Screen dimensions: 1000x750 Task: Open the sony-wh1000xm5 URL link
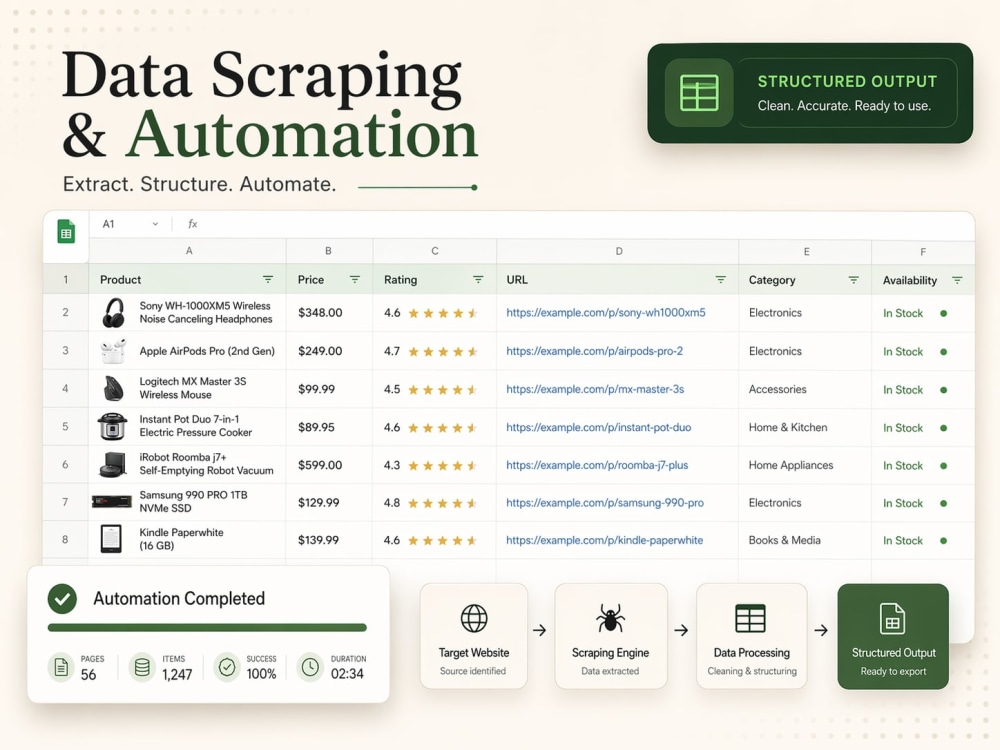tap(605, 312)
